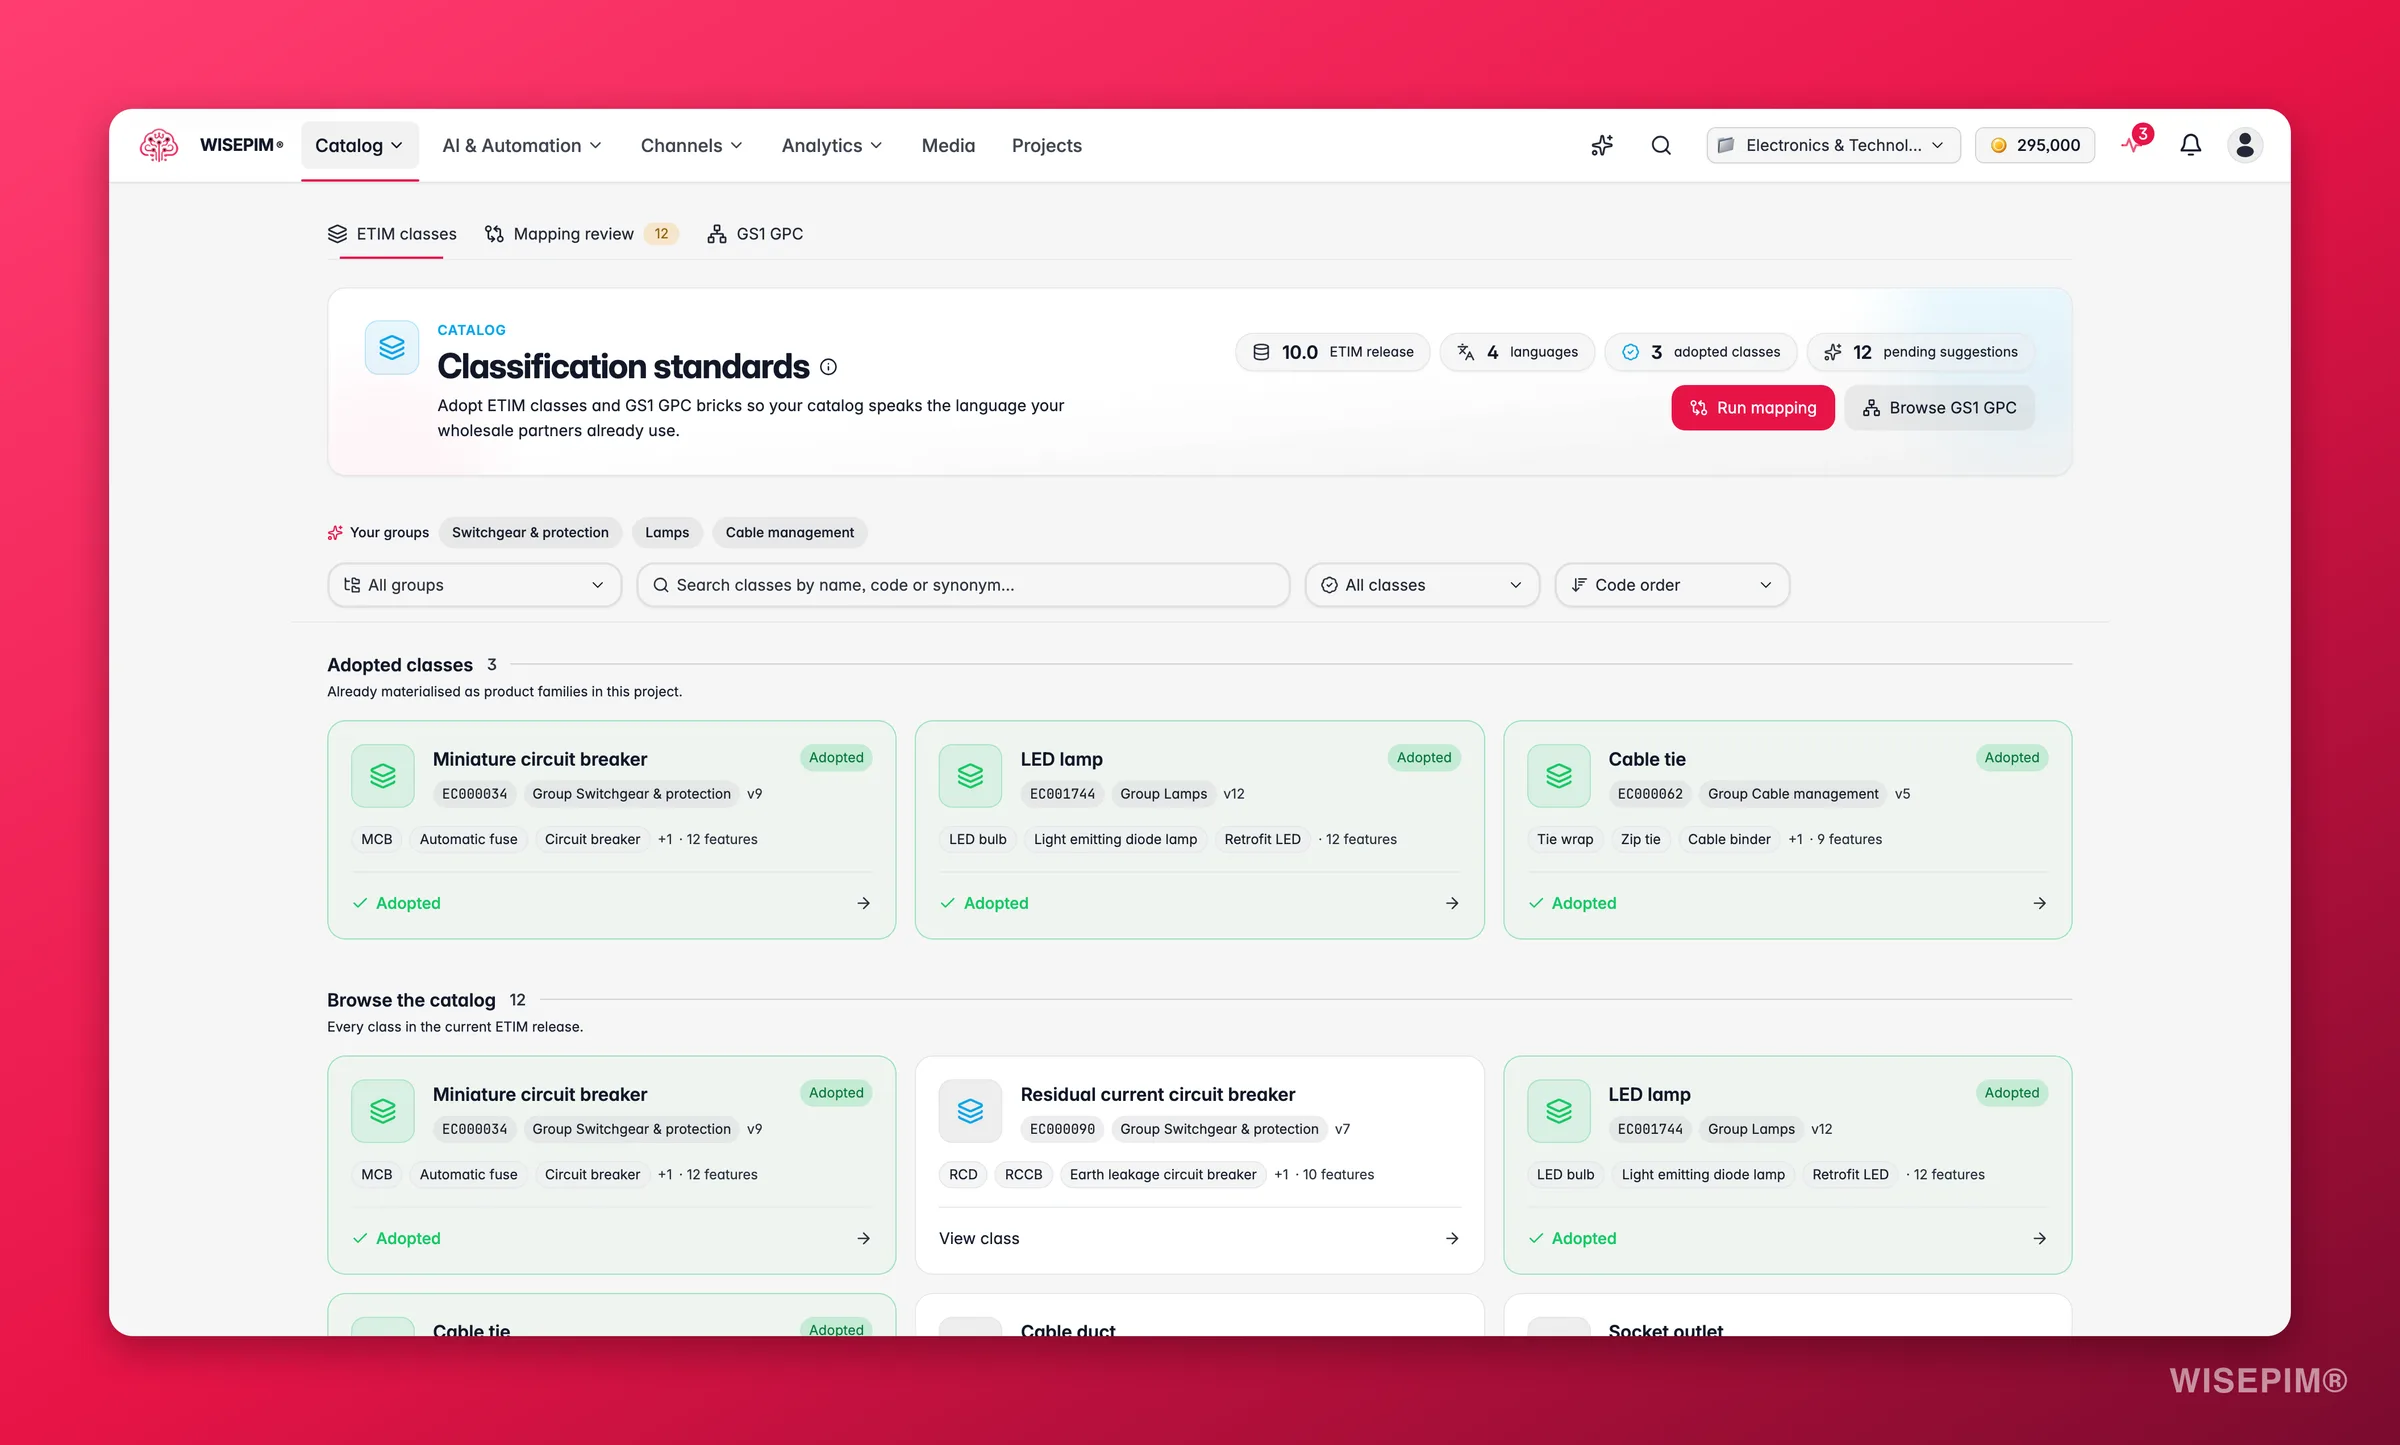Switch to the GS1 GPC tab
Image resolution: width=2400 pixels, height=1445 pixels.
(x=755, y=234)
